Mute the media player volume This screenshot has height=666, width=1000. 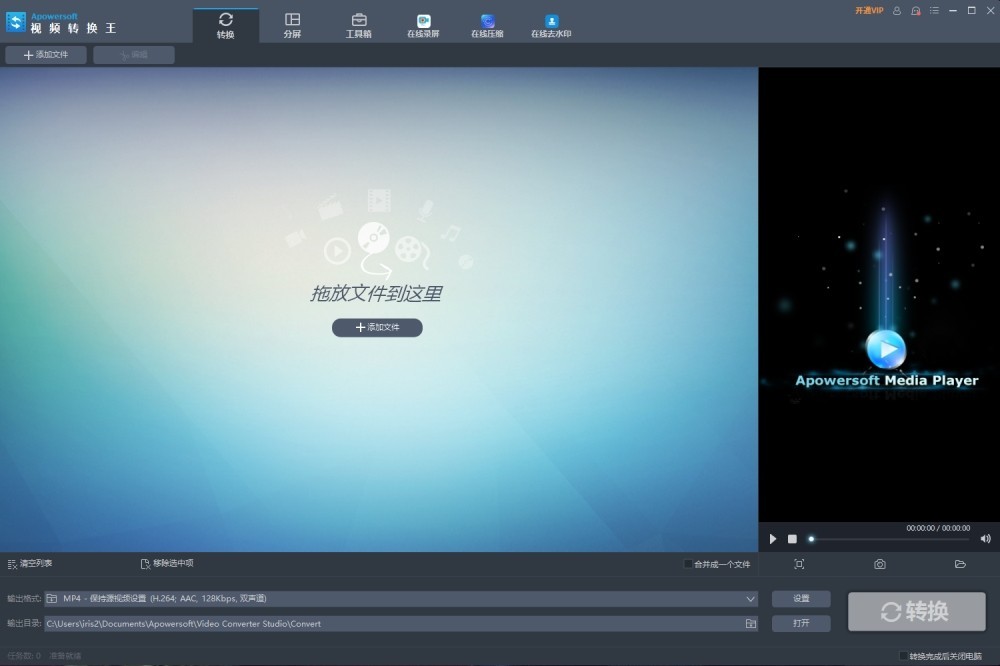click(x=985, y=539)
